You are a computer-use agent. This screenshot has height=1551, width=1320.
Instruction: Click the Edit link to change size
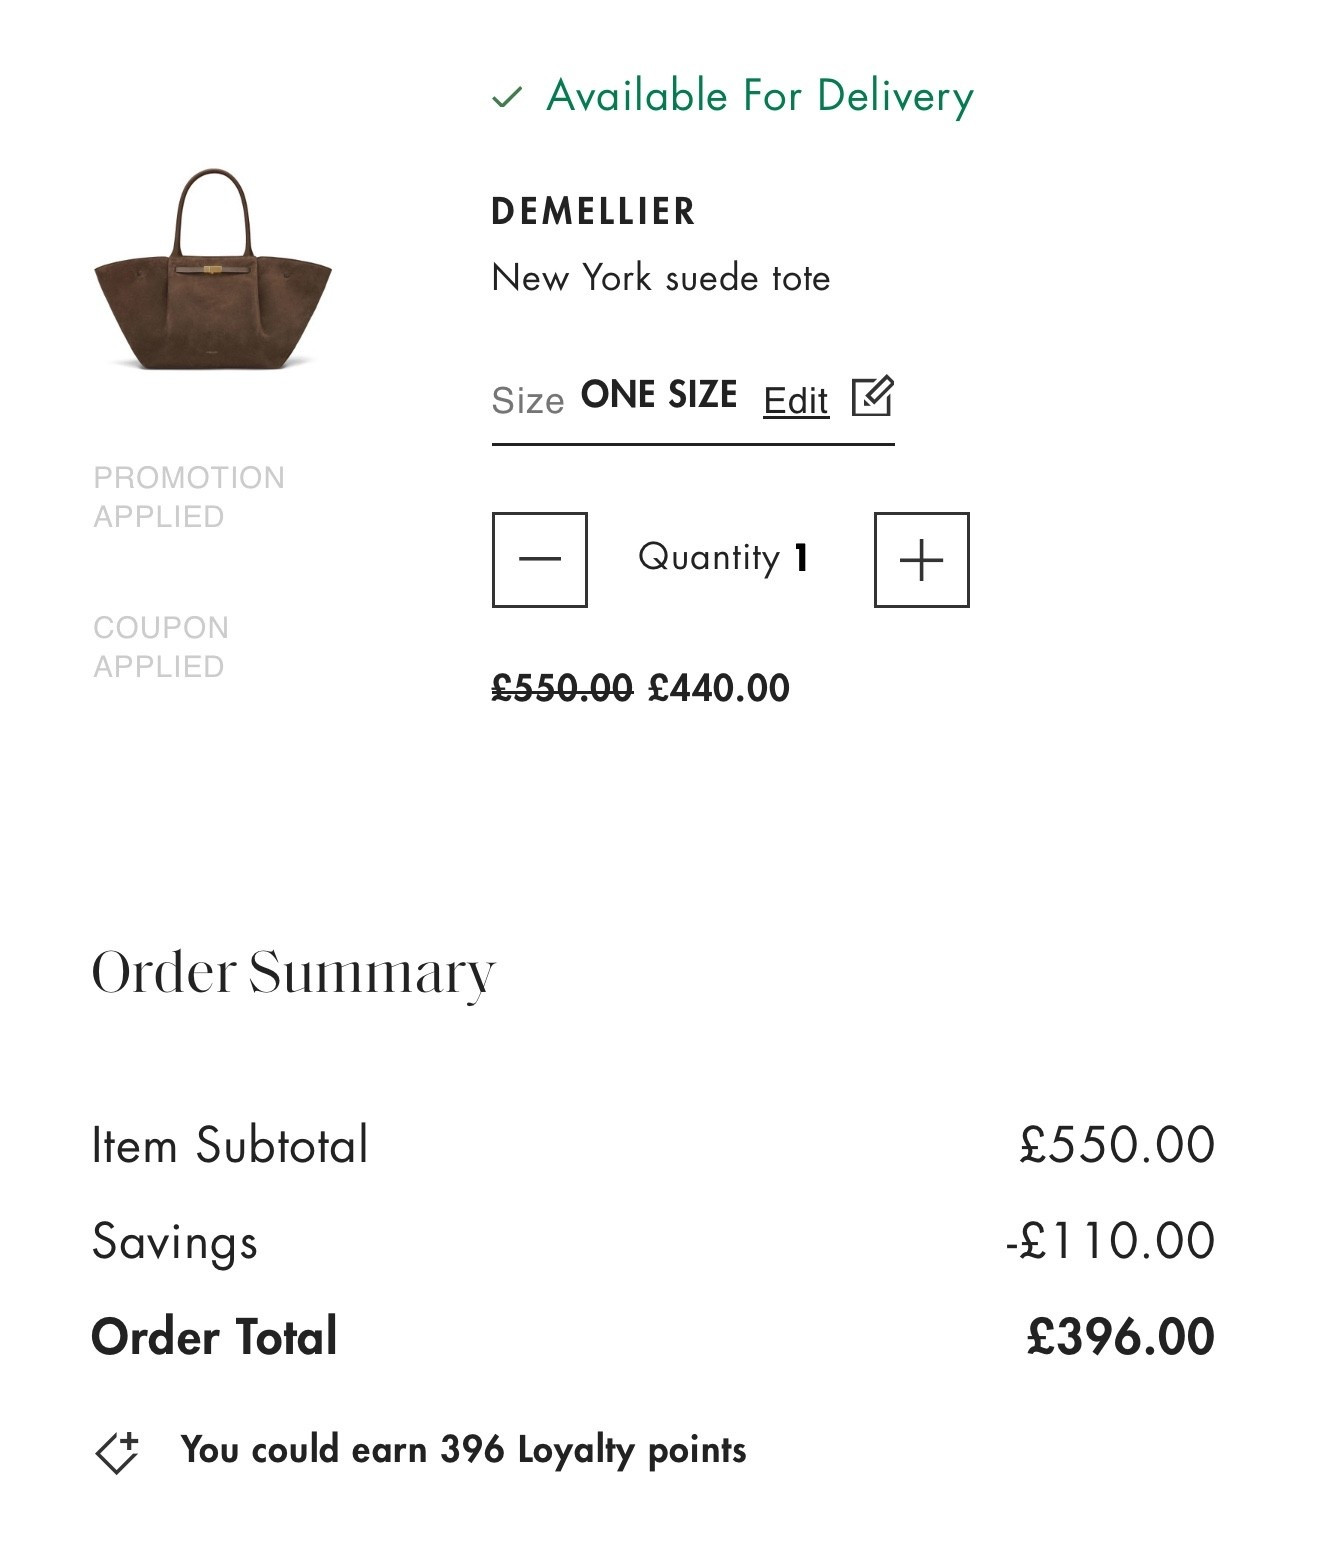pos(795,400)
